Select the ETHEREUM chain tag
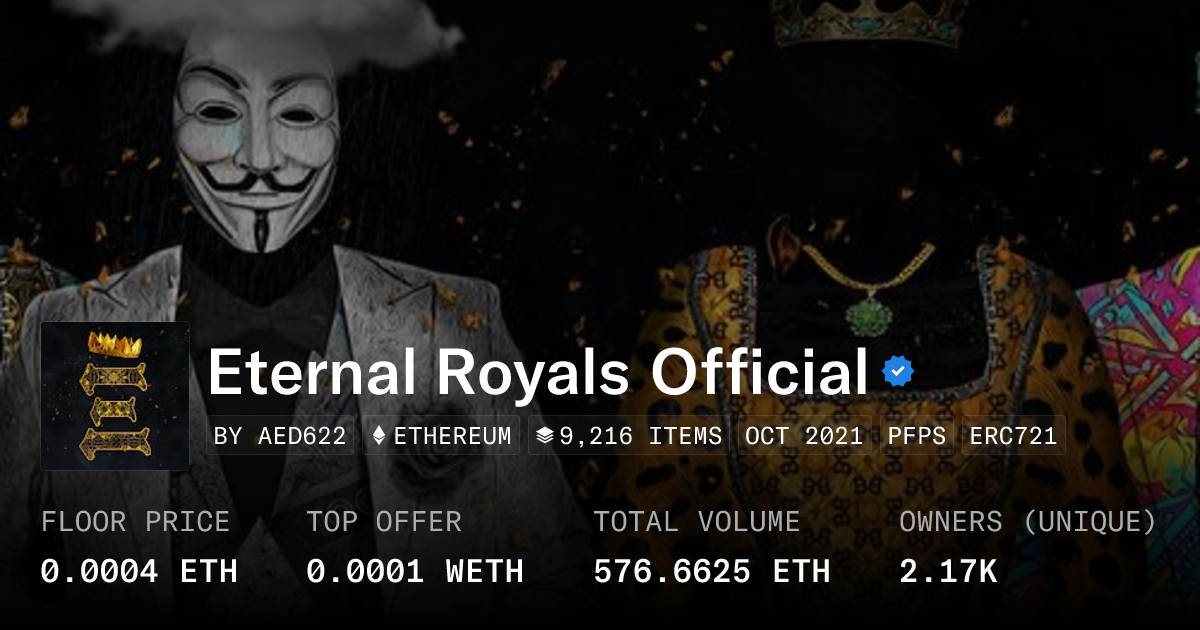This screenshot has height=630, width=1200. [441, 436]
